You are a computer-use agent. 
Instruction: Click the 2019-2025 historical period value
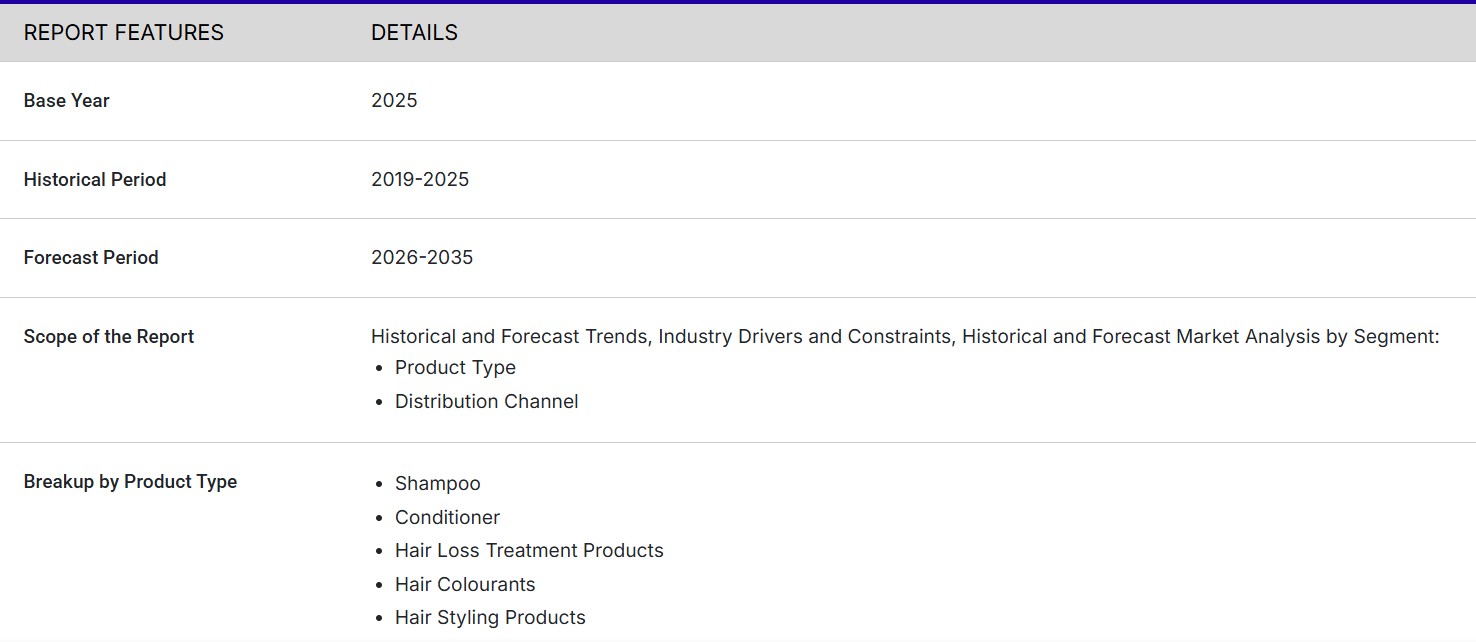pos(420,180)
